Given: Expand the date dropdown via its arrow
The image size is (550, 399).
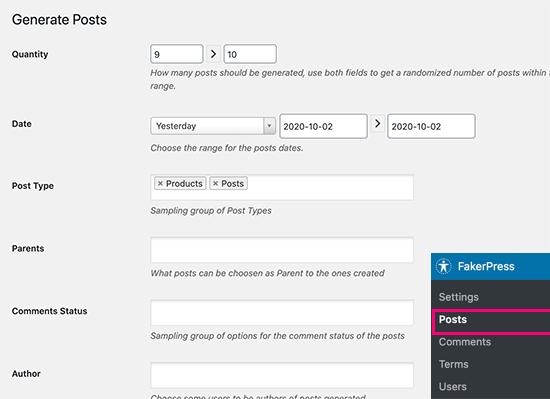Looking at the screenshot, I should pyautogui.click(x=269, y=126).
